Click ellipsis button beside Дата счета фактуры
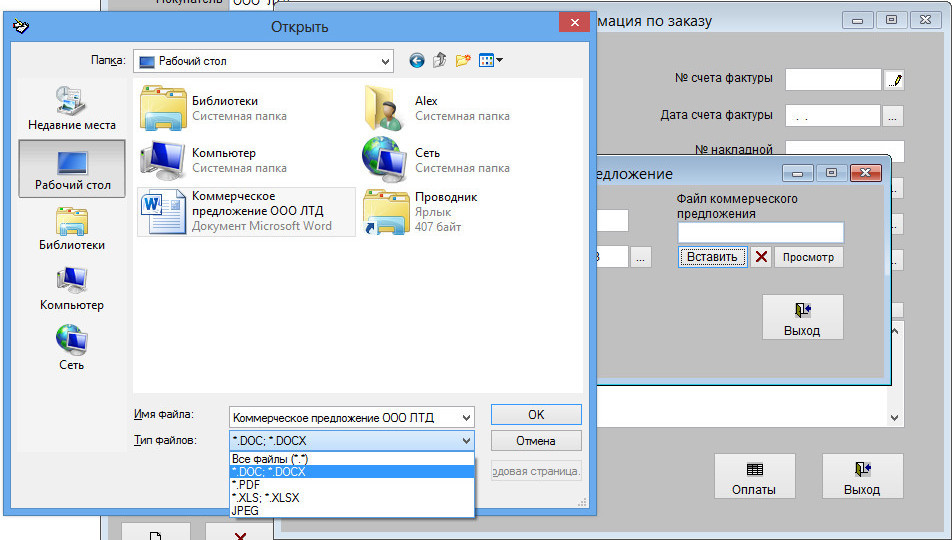Screen dimensions: 952x540 coord(892,116)
